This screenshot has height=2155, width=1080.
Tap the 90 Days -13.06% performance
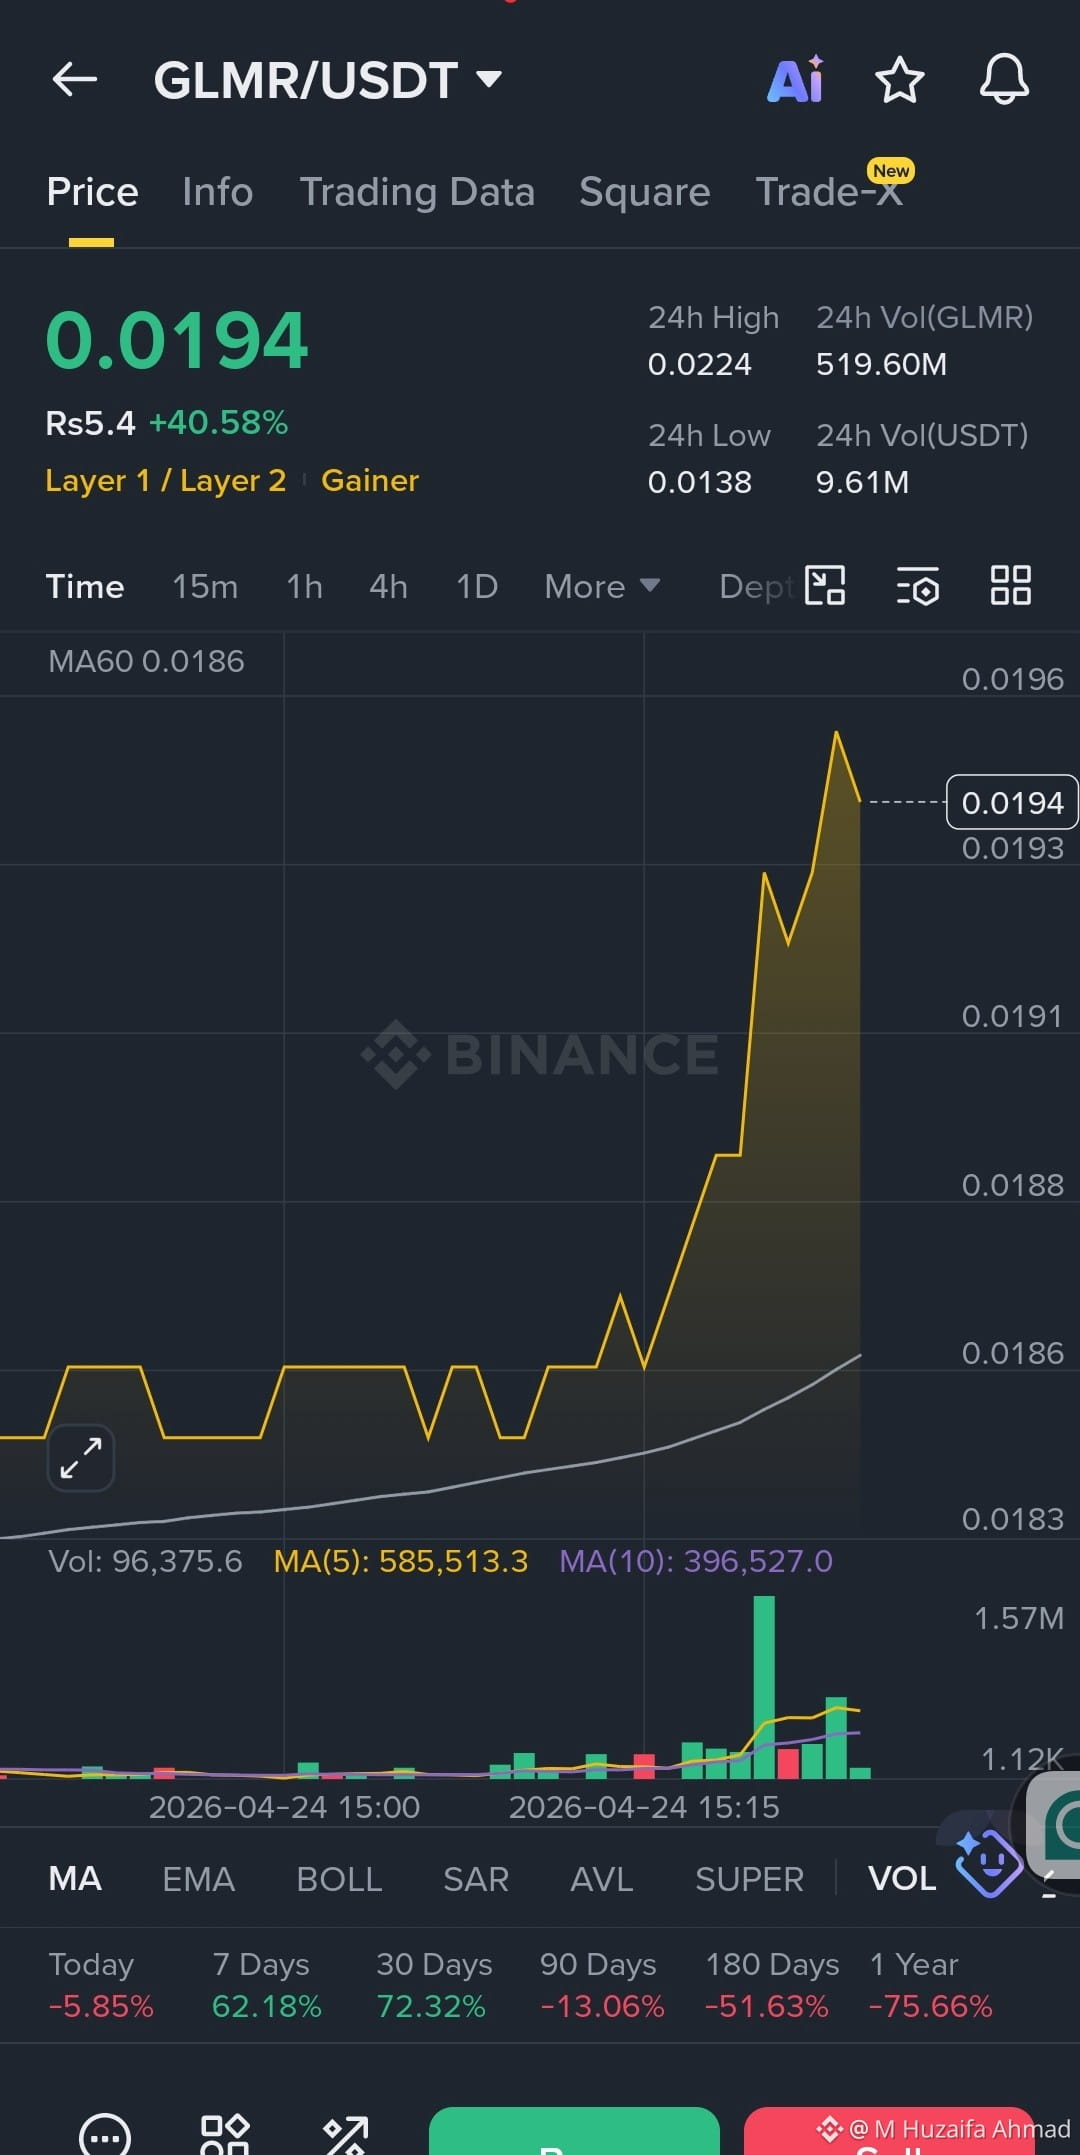pyautogui.click(x=602, y=1985)
